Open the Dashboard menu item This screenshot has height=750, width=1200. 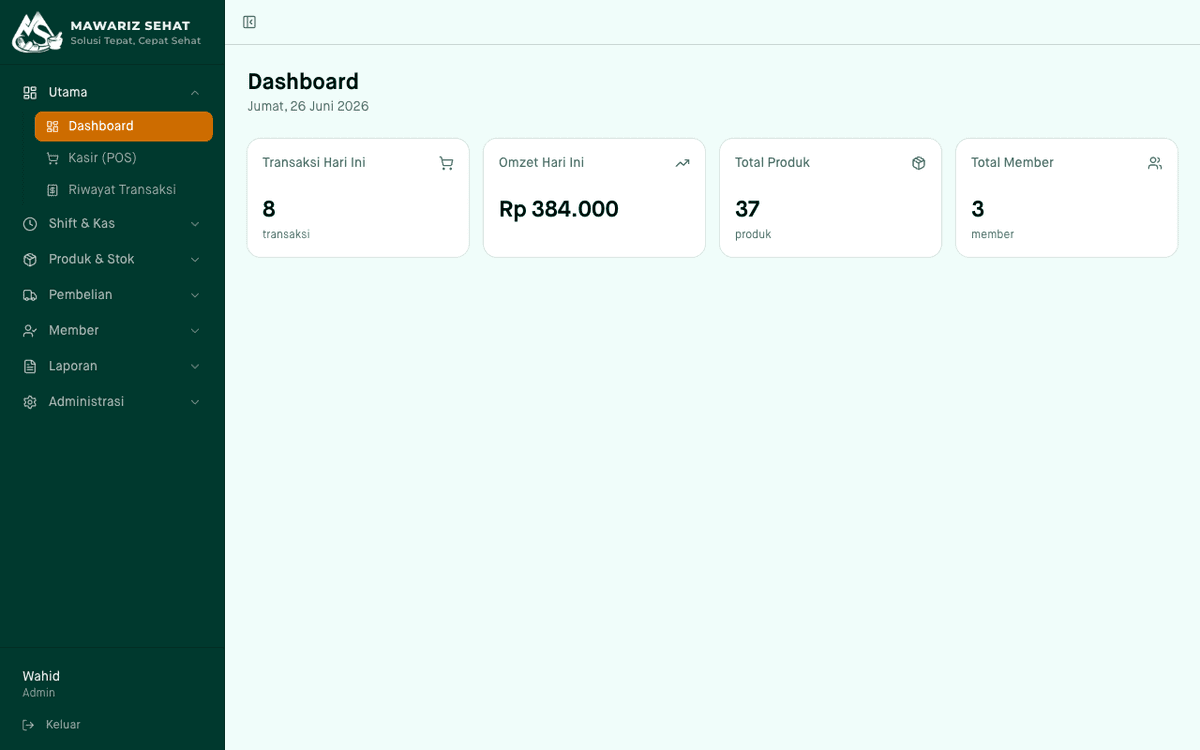[124, 126]
